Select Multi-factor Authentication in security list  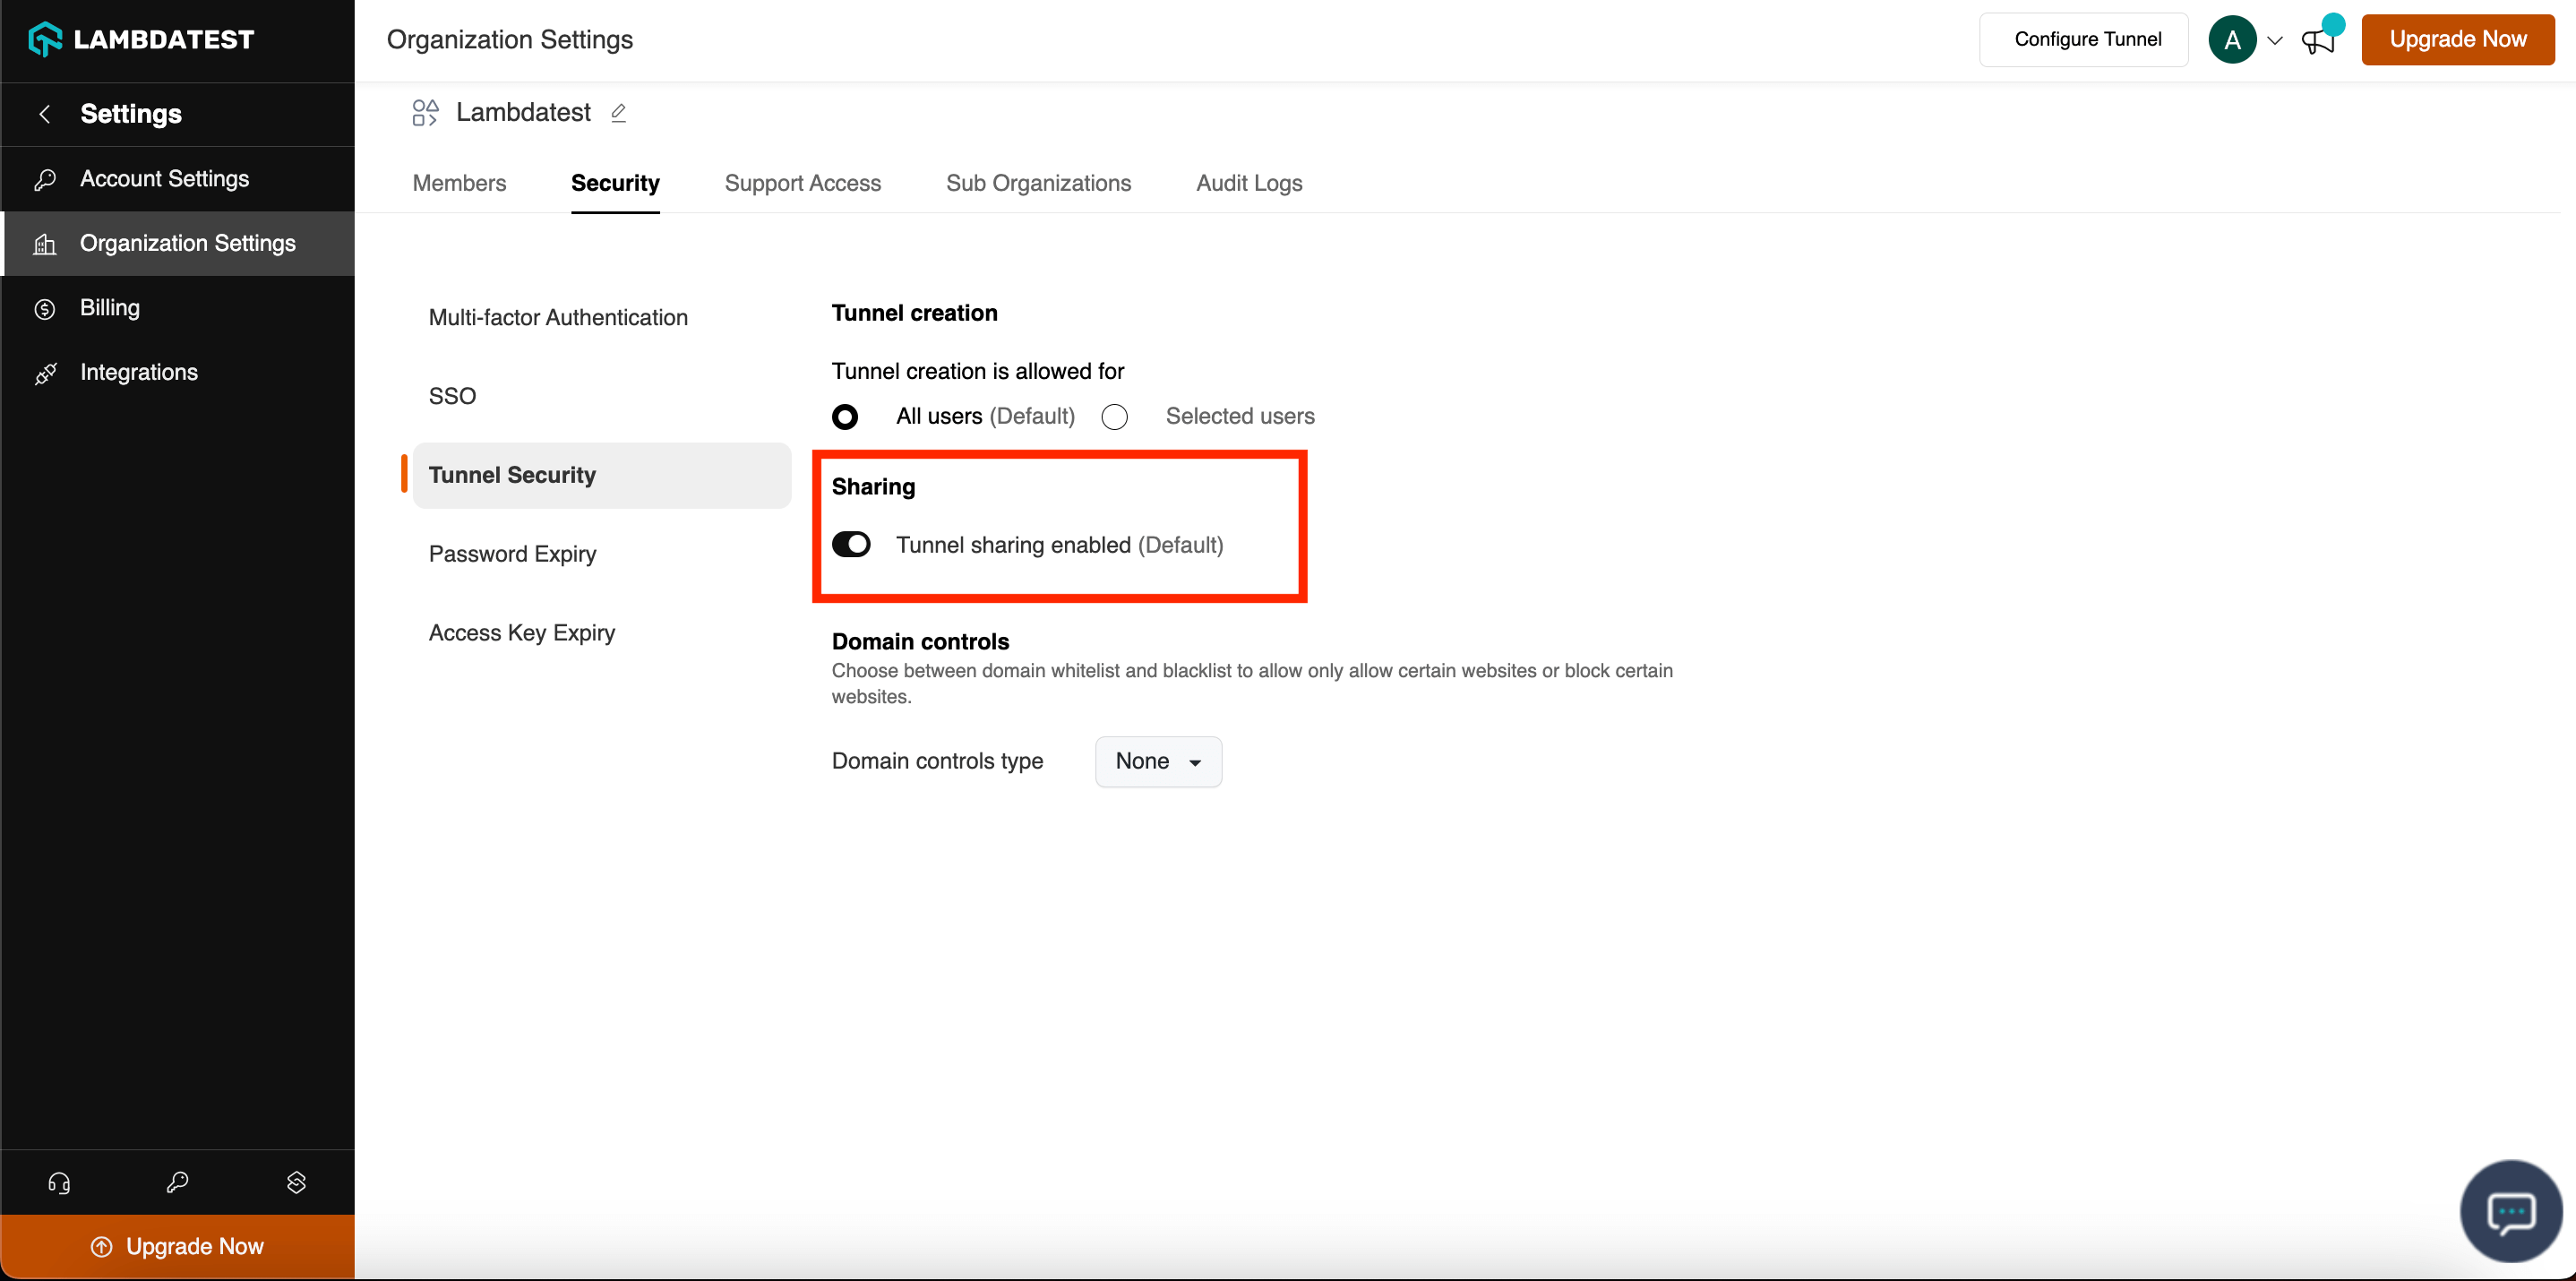pyautogui.click(x=558, y=317)
